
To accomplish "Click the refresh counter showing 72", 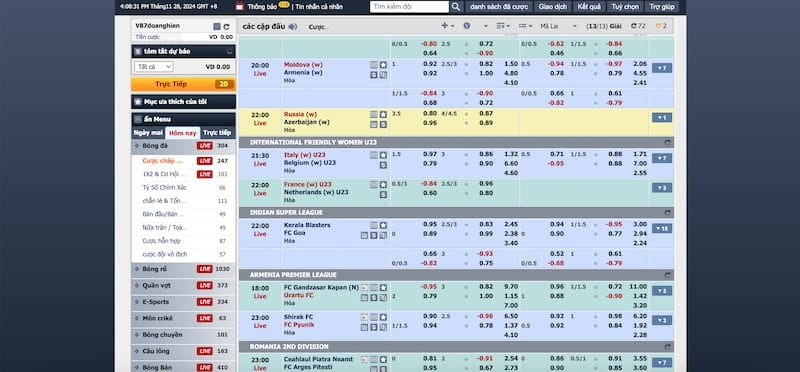I will point(638,26).
